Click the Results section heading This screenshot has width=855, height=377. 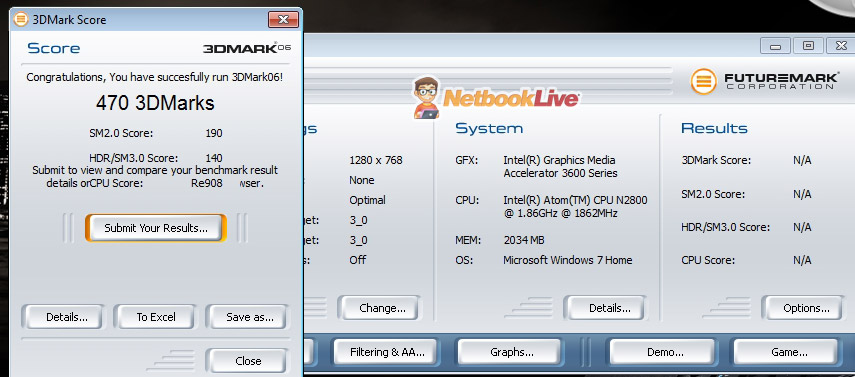(714, 129)
